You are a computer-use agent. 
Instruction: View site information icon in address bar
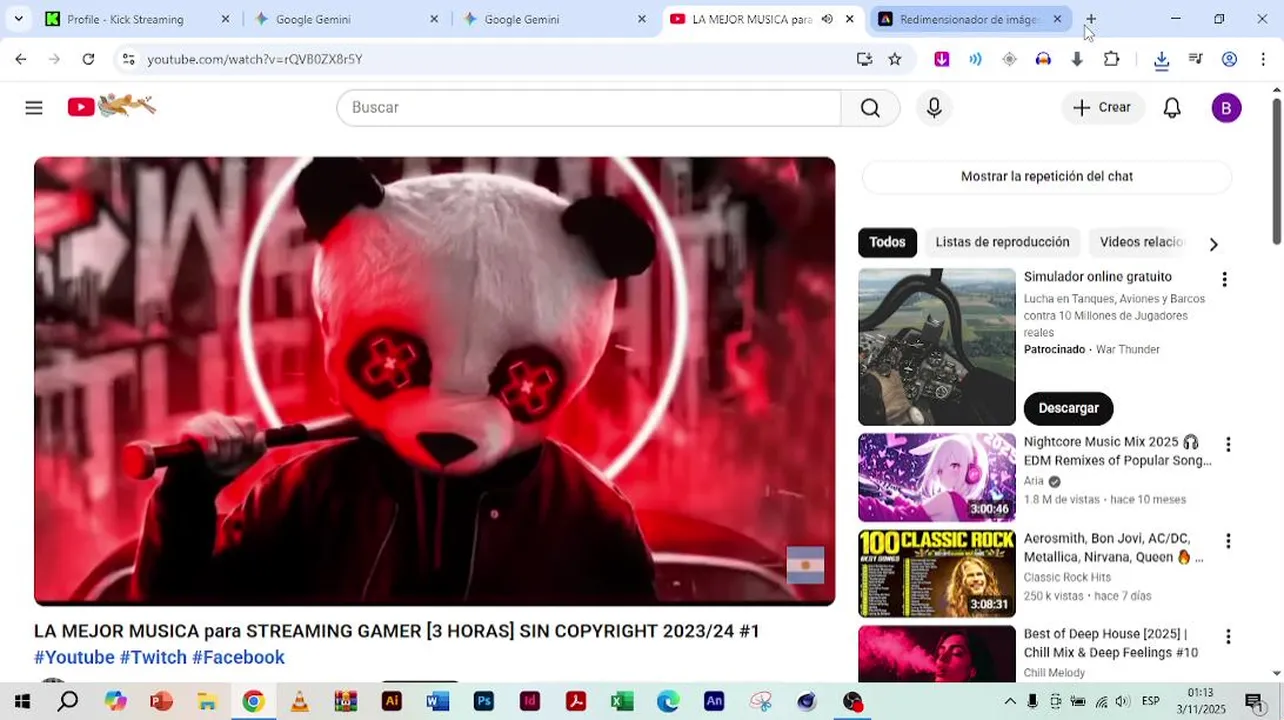pyautogui.click(x=128, y=59)
